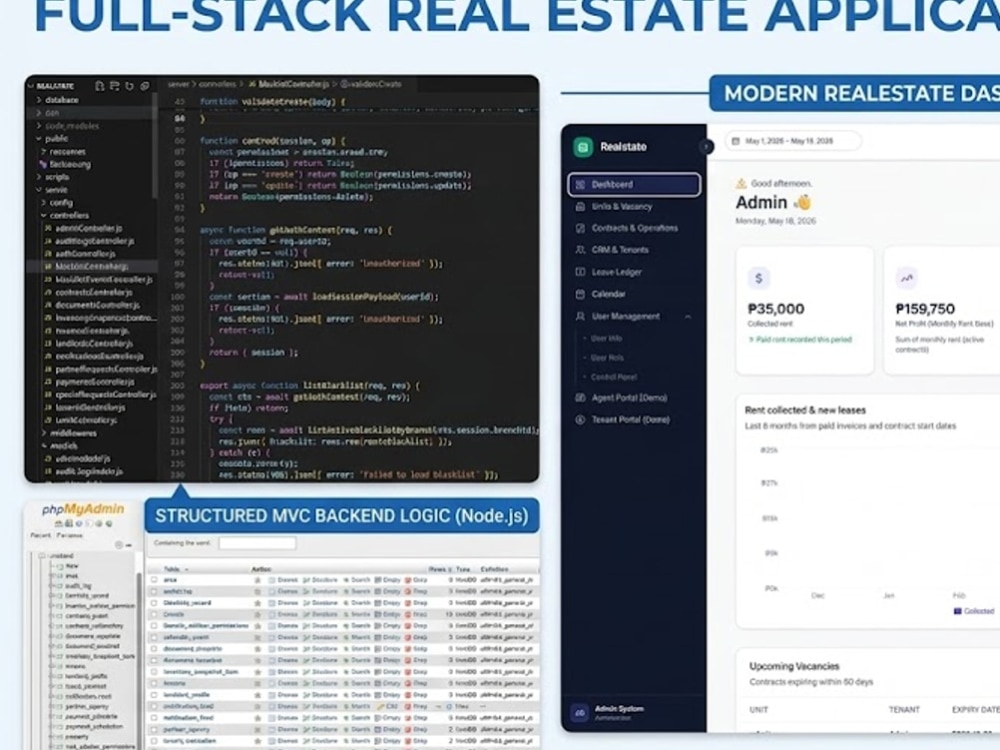Click the dollar icon on Collected rent card
This screenshot has height=750, width=1000.
[x=758, y=278]
